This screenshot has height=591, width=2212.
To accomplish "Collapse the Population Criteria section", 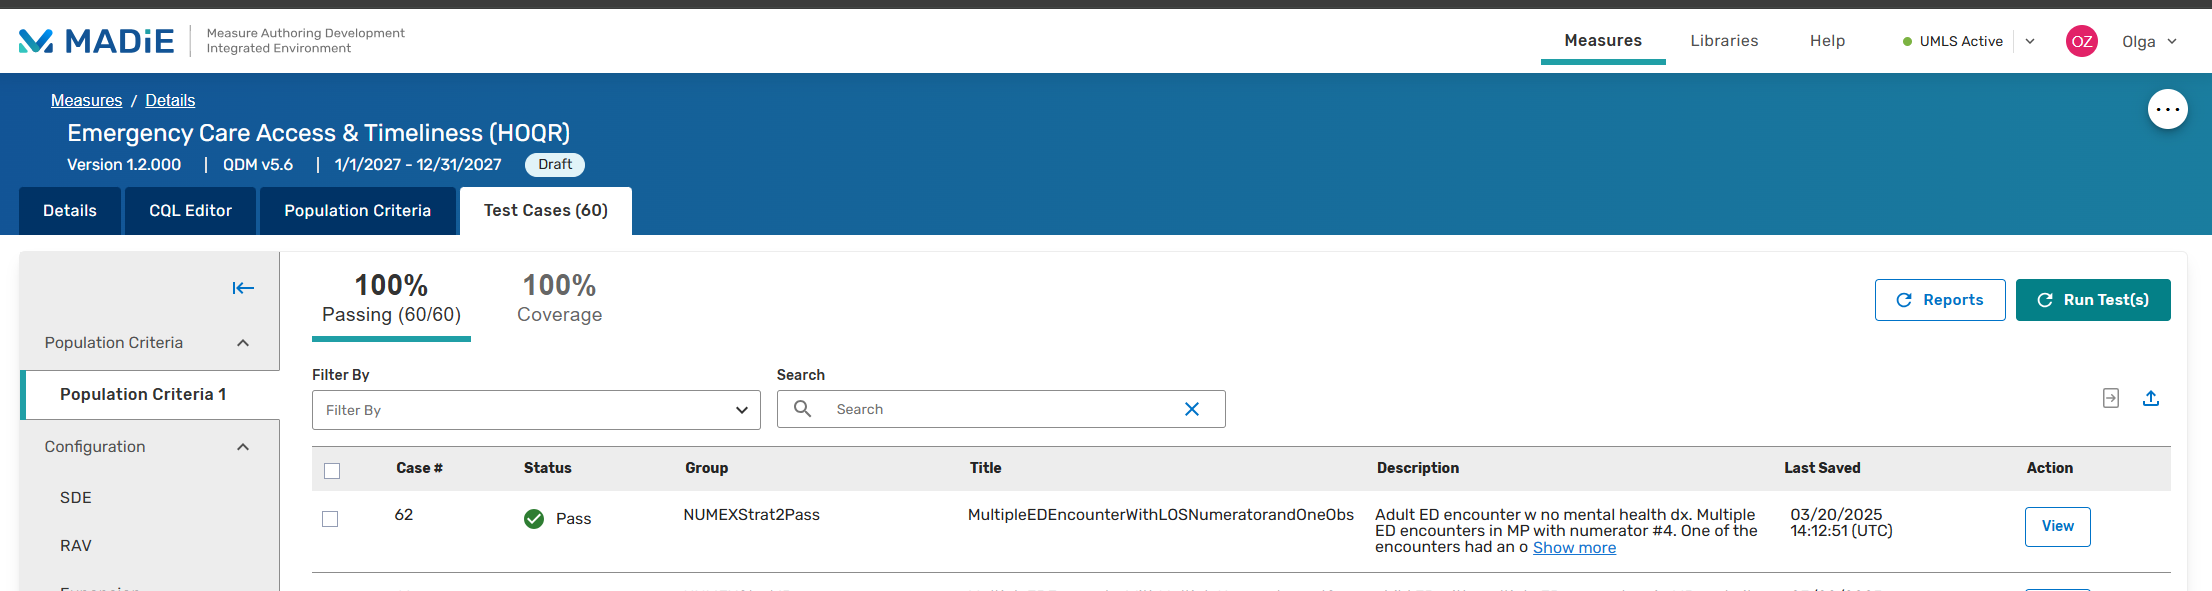I will [243, 343].
